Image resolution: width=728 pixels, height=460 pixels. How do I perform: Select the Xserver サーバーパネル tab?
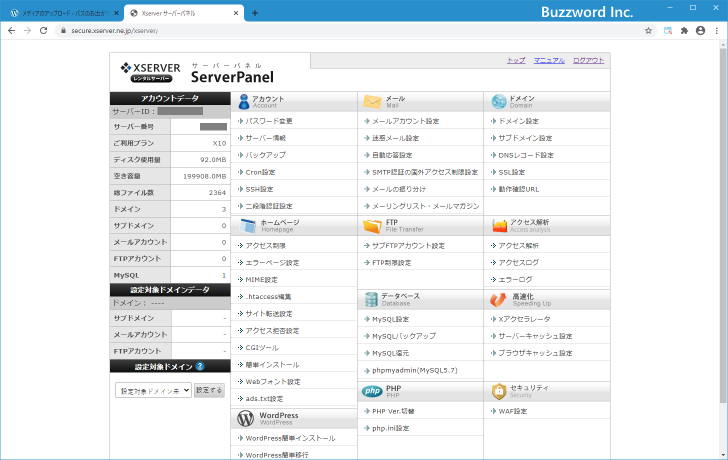coord(184,13)
